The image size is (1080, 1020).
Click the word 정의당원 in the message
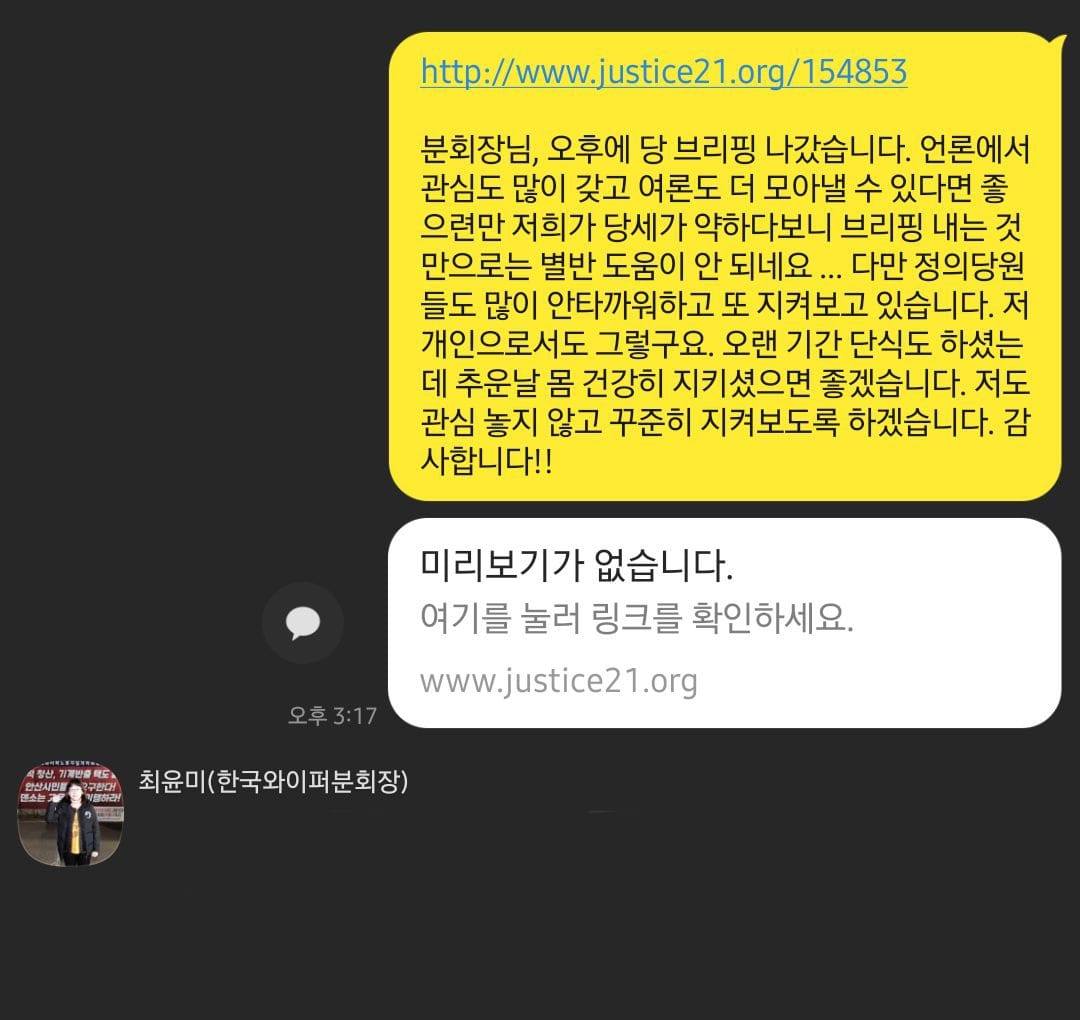click(973, 266)
